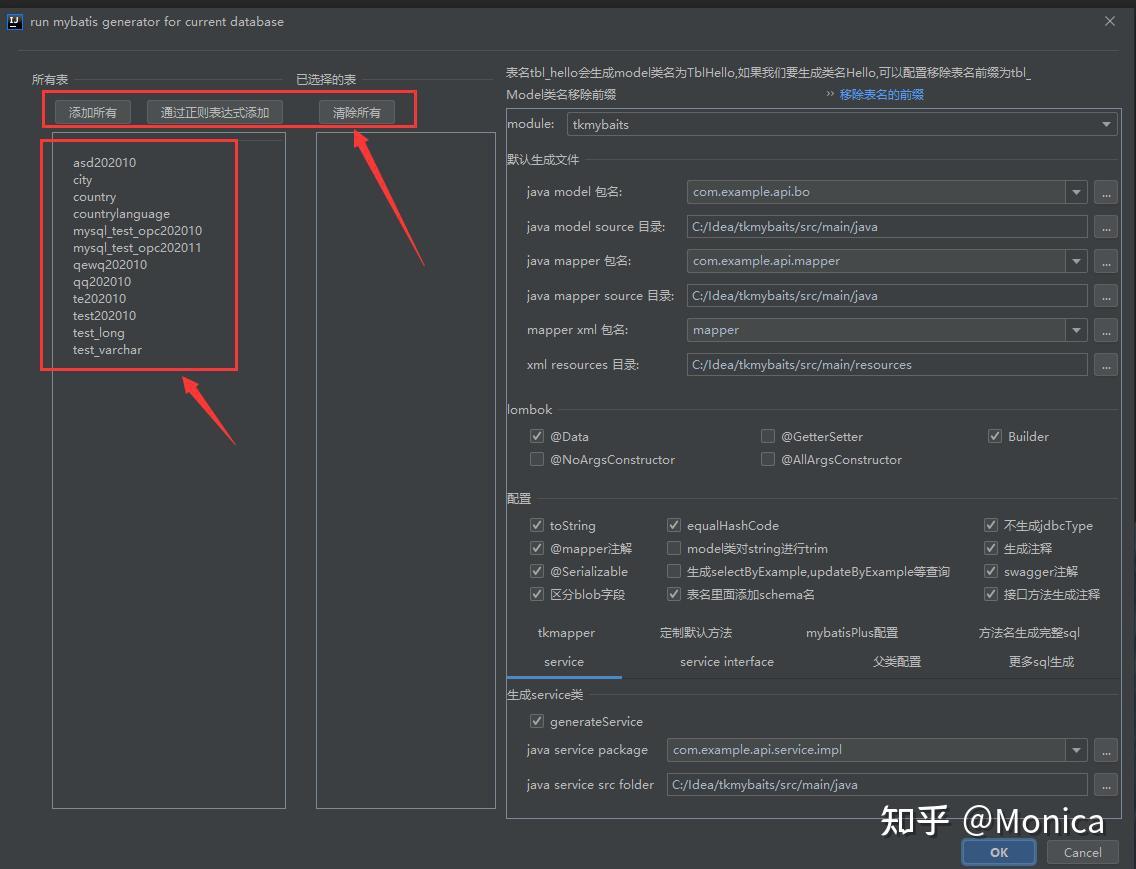
Task: Click browse button for java service src folder
Action: tap(1106, 784)
